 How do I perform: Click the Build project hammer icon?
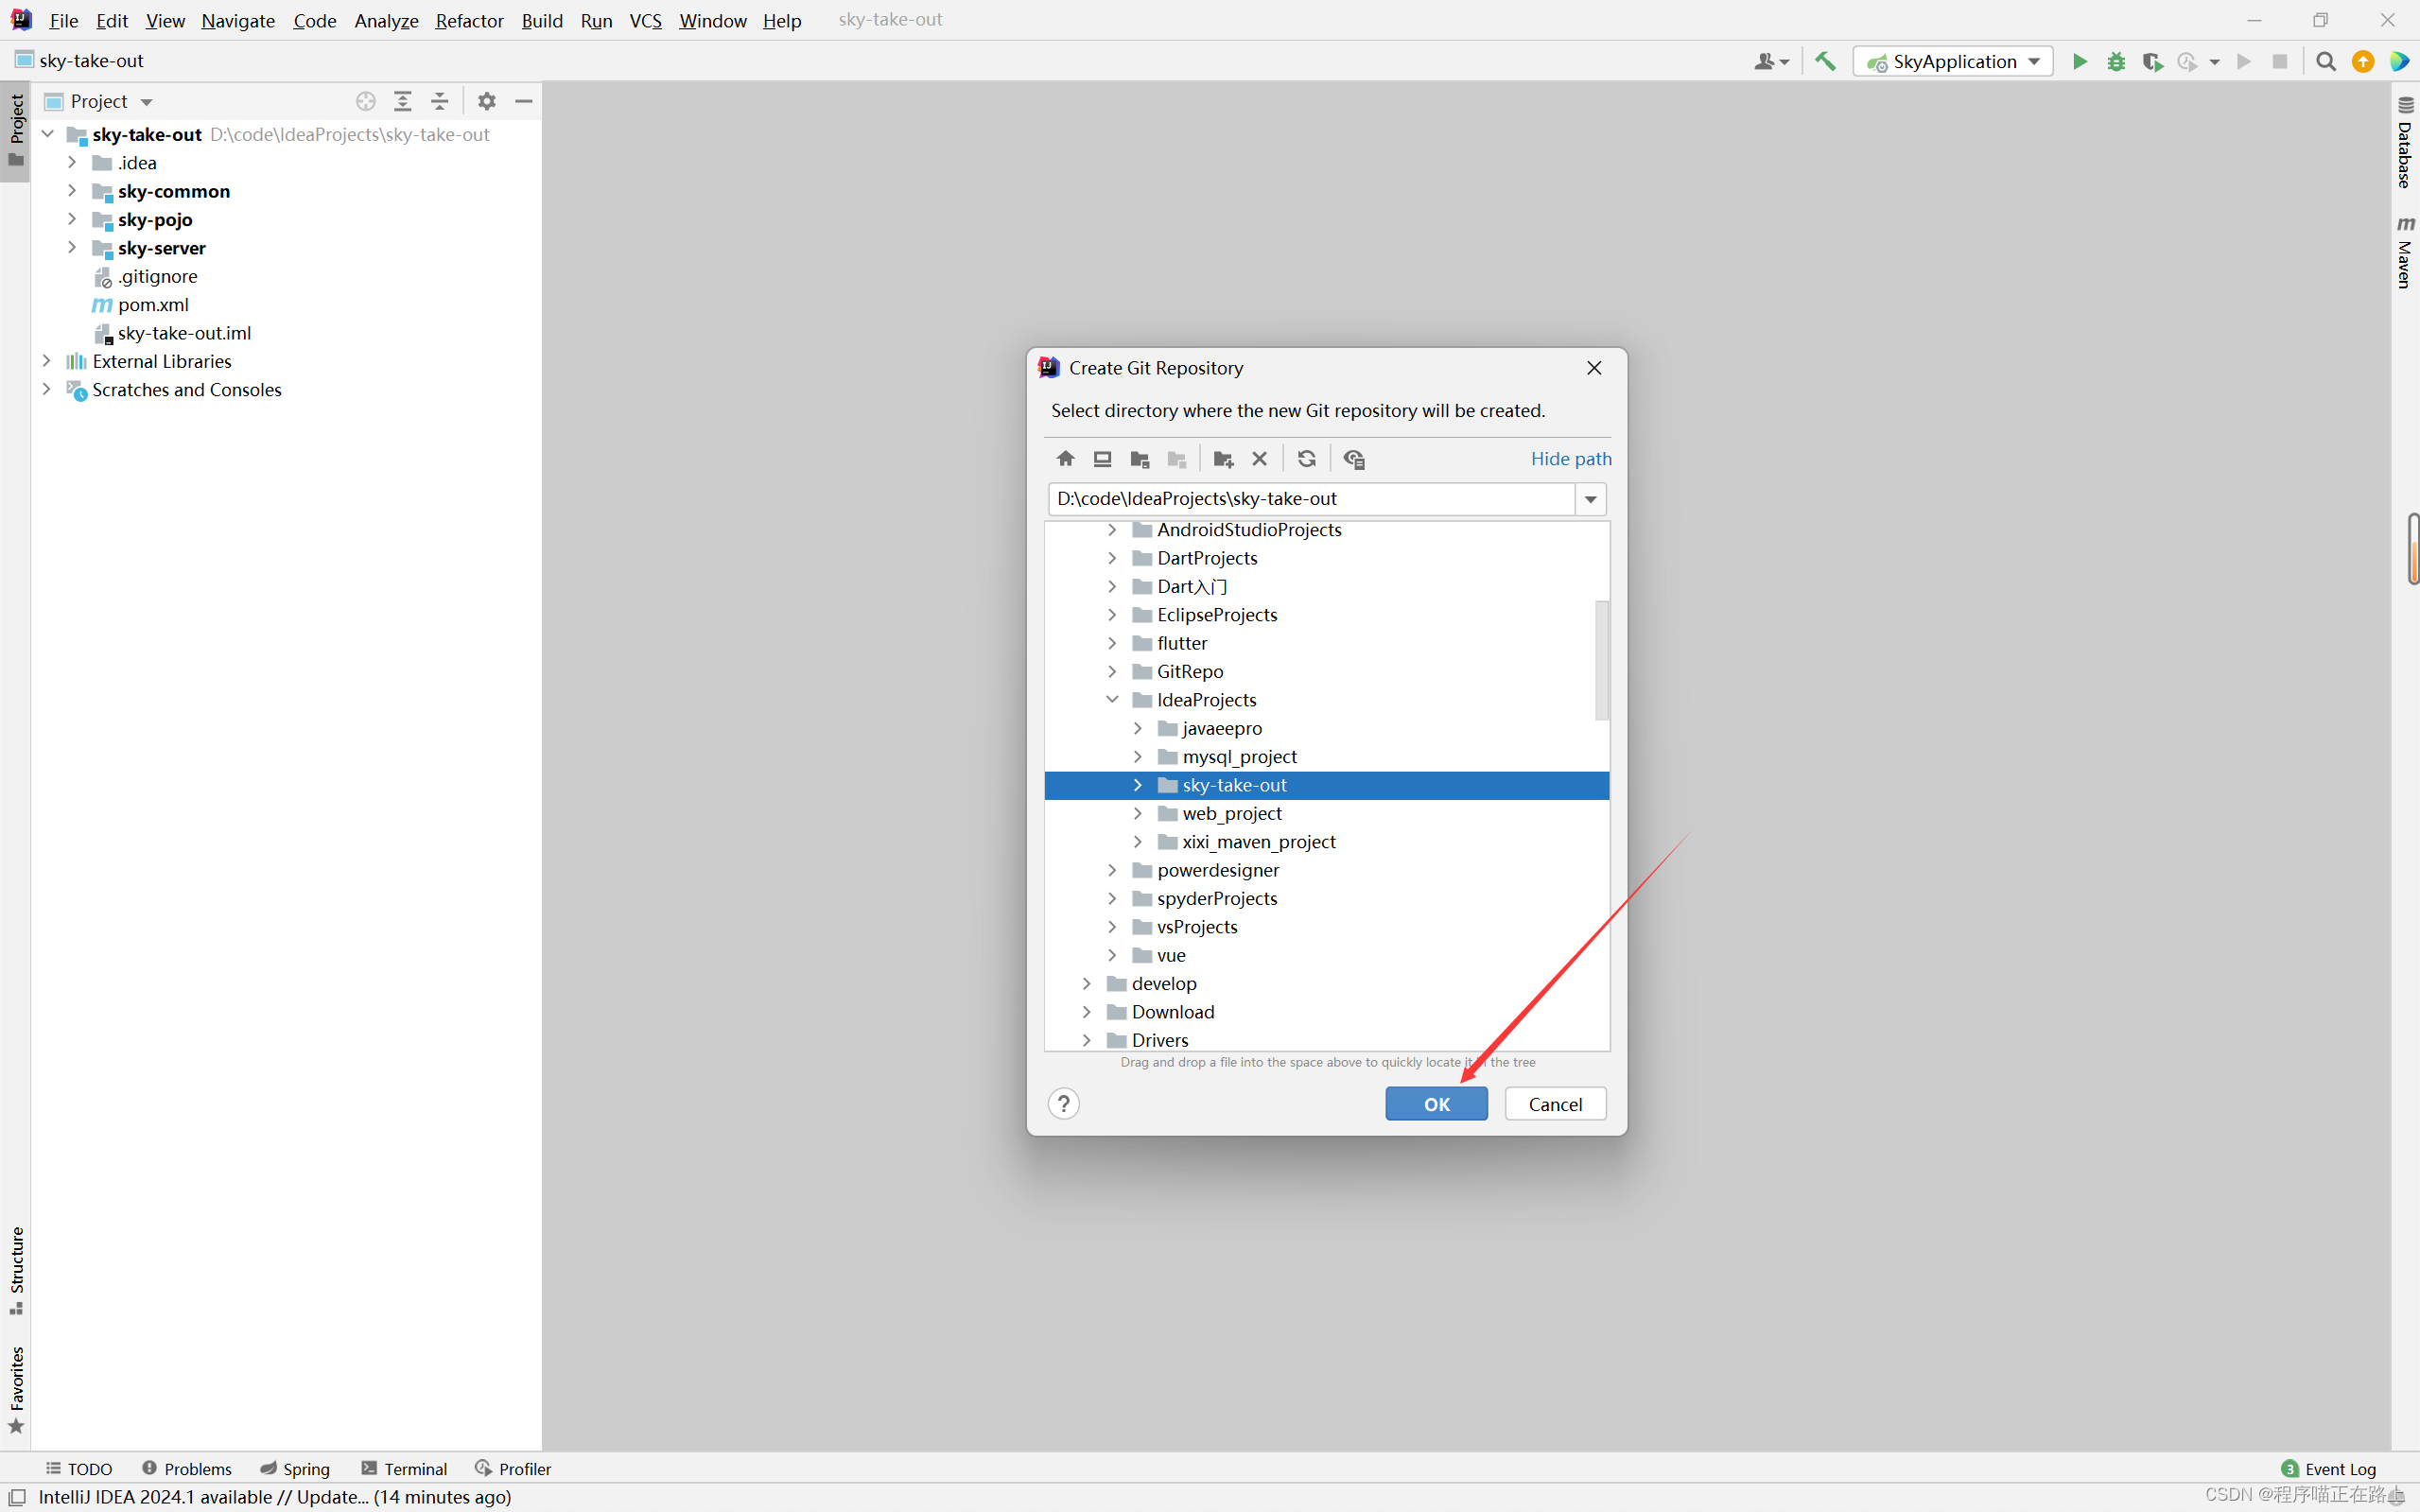click(x=1825, y=62)
